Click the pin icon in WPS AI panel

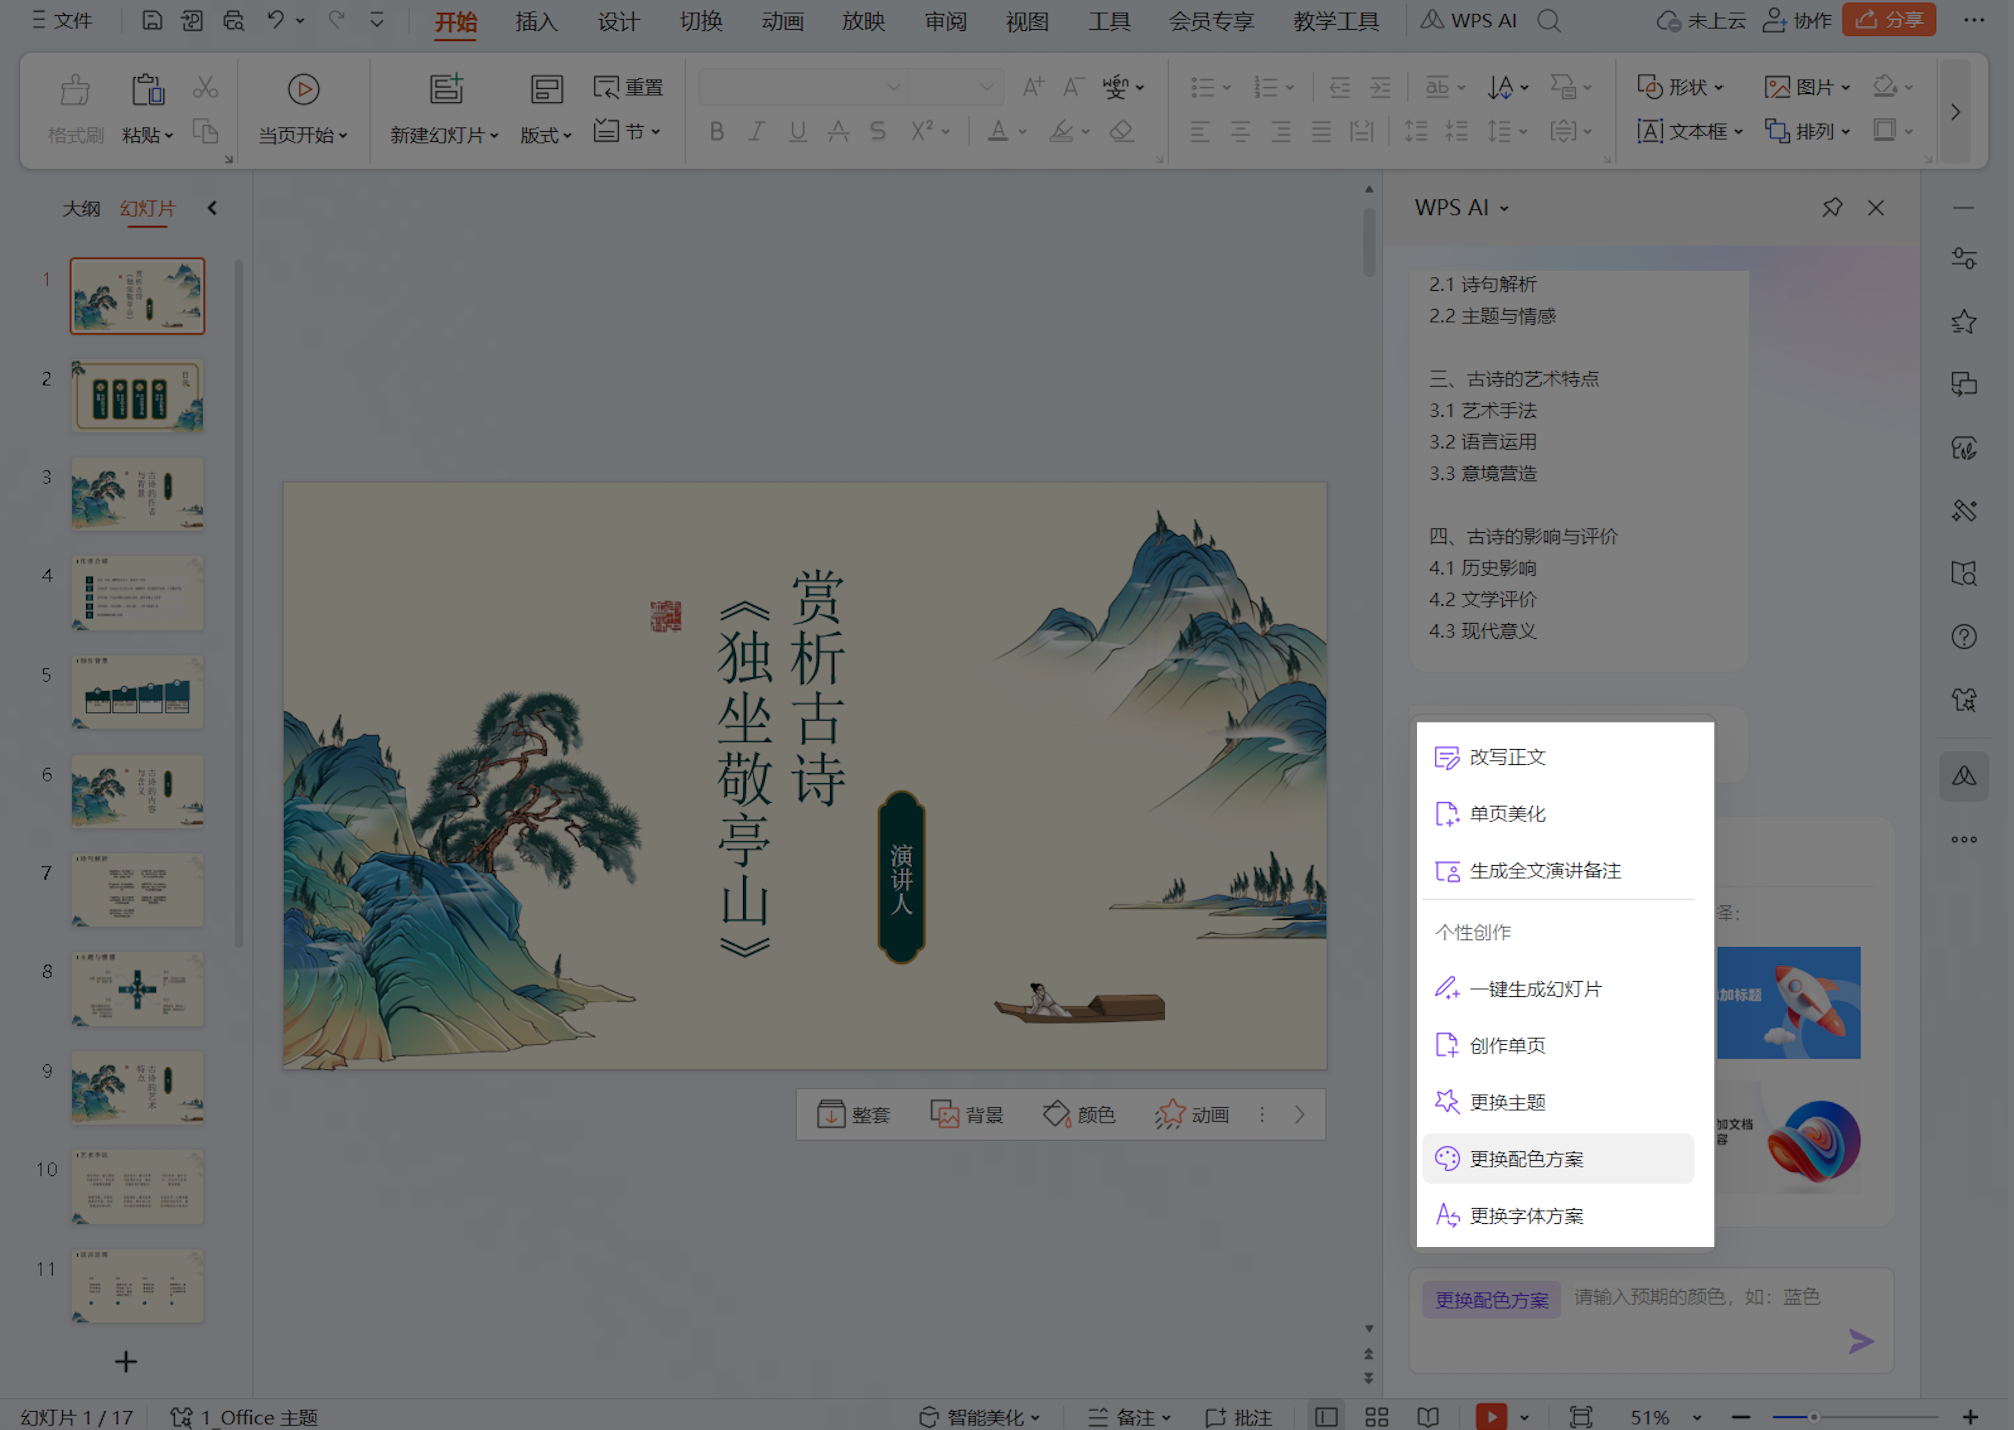click(x=1831, y=207)
